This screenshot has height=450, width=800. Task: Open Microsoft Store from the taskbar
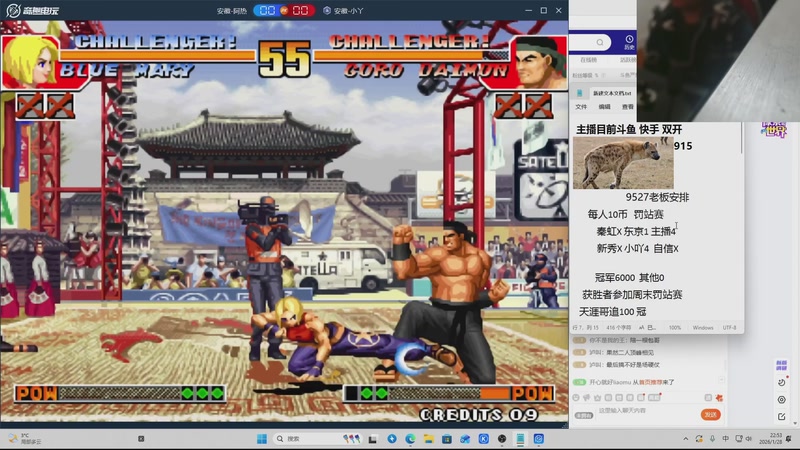pos(446,439)
